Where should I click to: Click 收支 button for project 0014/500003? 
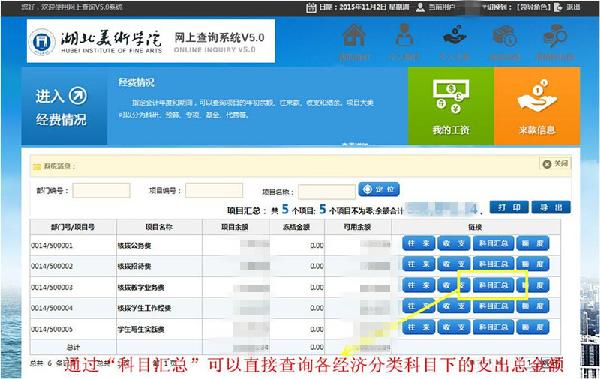pyautogui.click(x=453, y=285)
